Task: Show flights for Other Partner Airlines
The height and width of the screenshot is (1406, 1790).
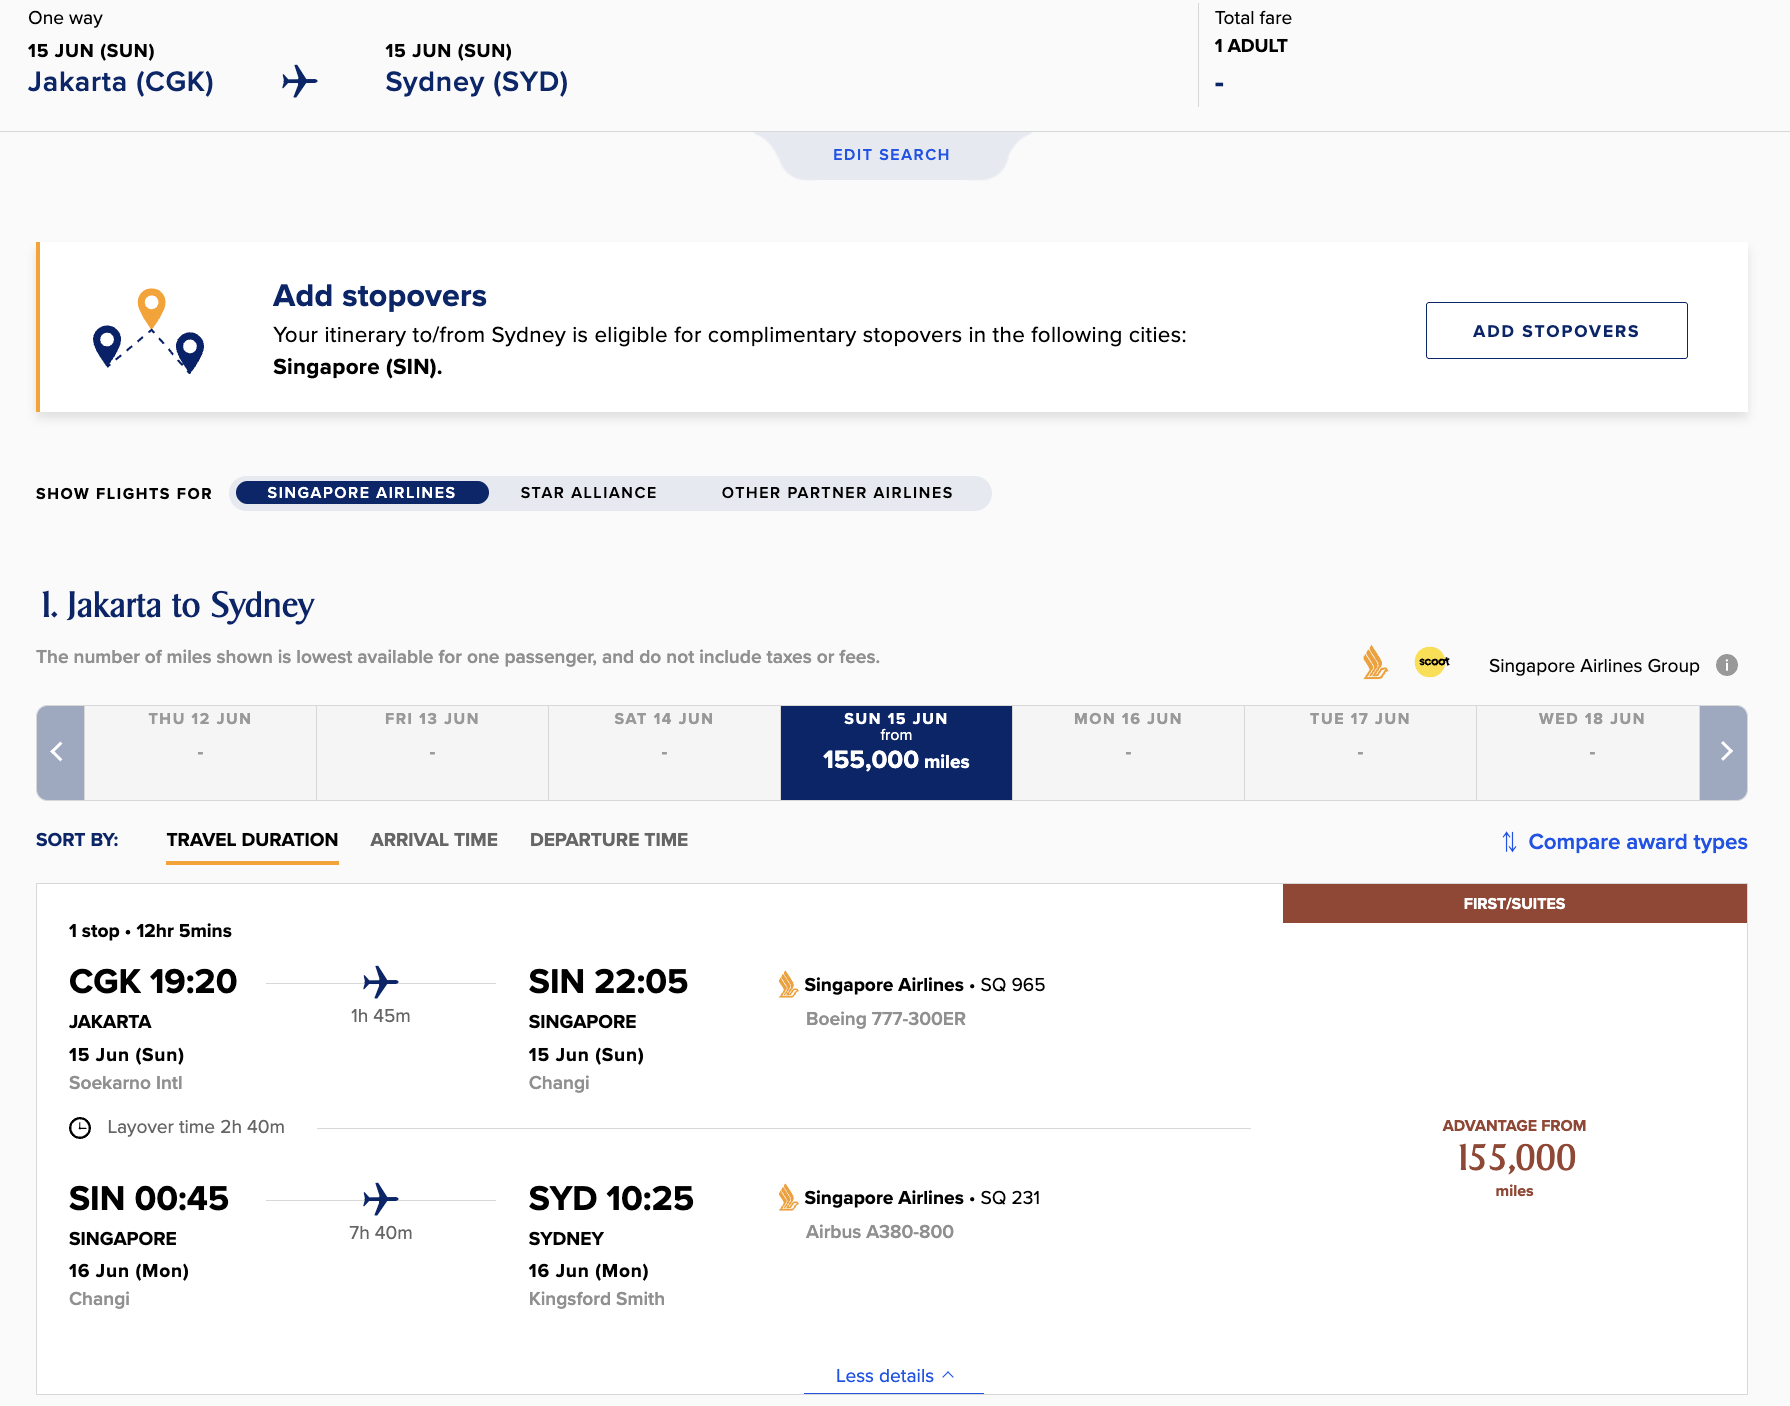Action: coord(837,493)
